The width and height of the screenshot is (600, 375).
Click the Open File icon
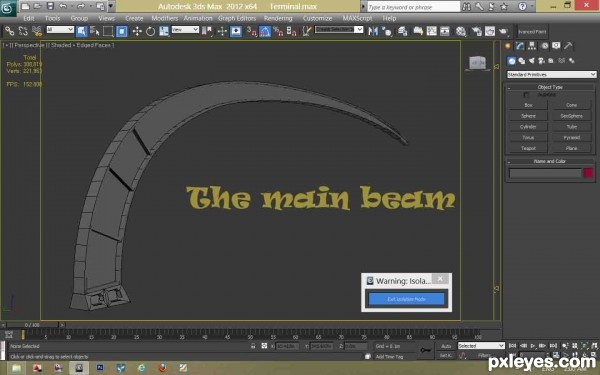point(38,6)
